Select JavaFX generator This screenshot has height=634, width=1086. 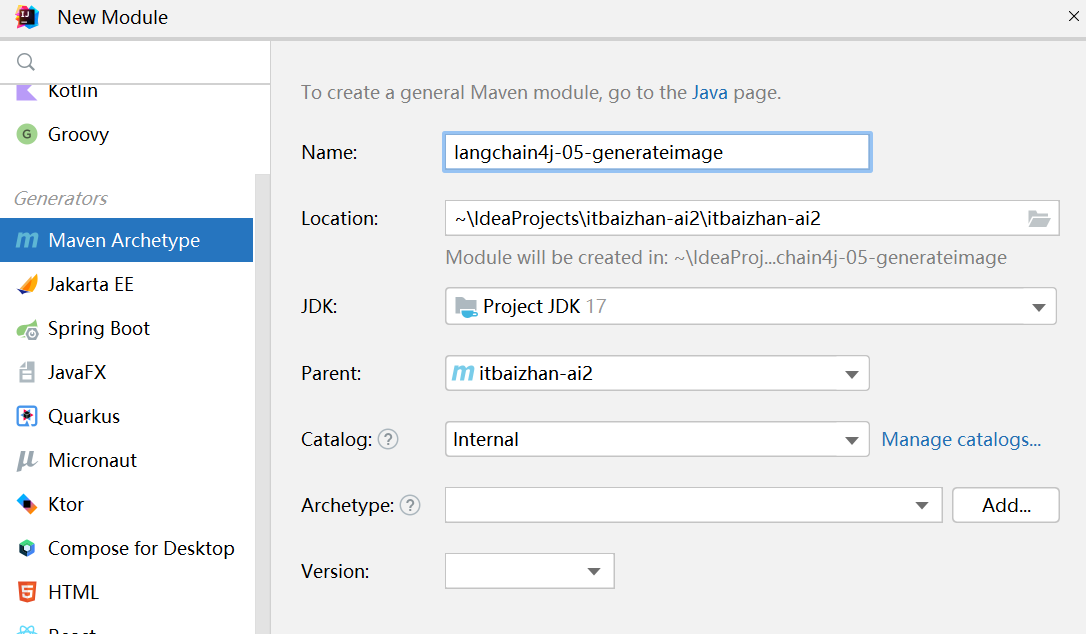point(126,372)
